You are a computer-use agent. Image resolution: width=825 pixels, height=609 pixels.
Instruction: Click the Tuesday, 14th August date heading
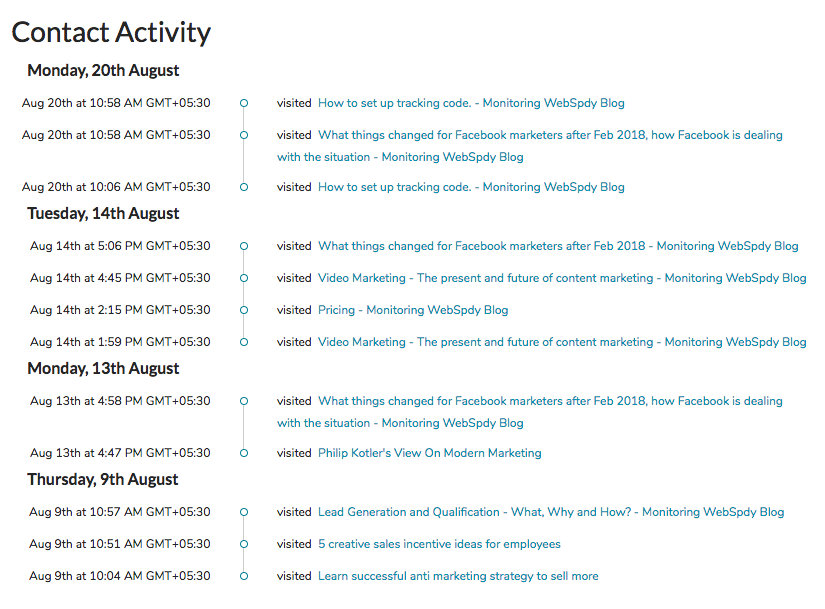tap(103, 214)
